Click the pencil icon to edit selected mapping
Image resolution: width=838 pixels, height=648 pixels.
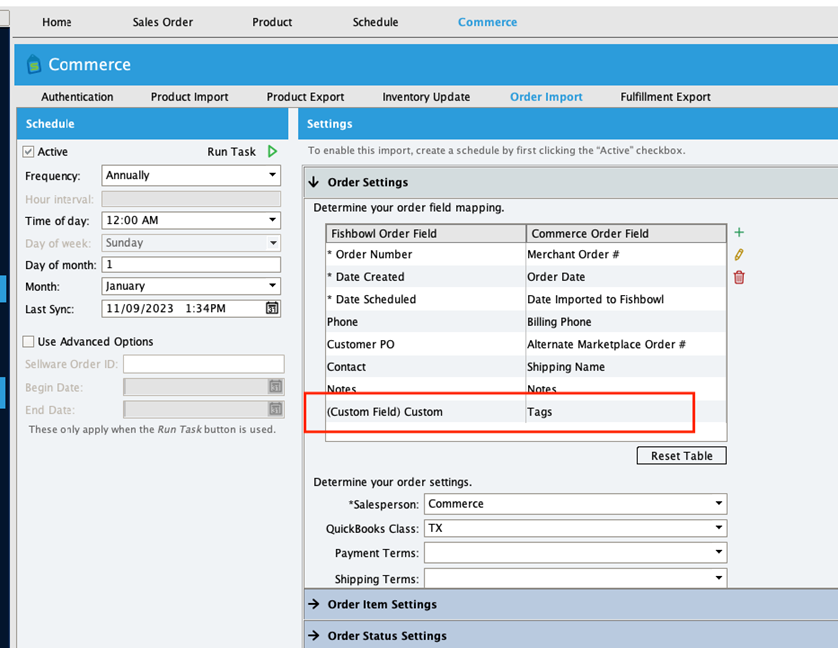tap(739, 256)
